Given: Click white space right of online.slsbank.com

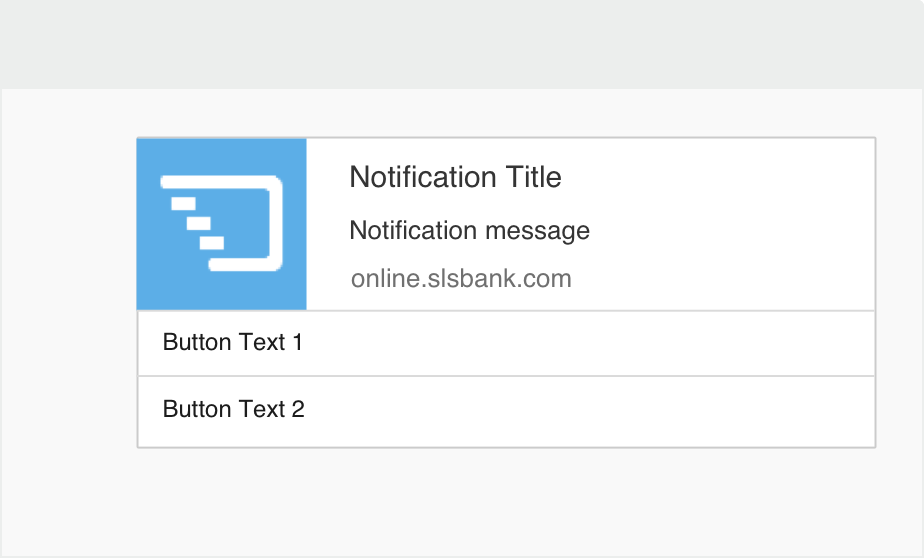Looking at the screenshot, I should coord(724,279).
